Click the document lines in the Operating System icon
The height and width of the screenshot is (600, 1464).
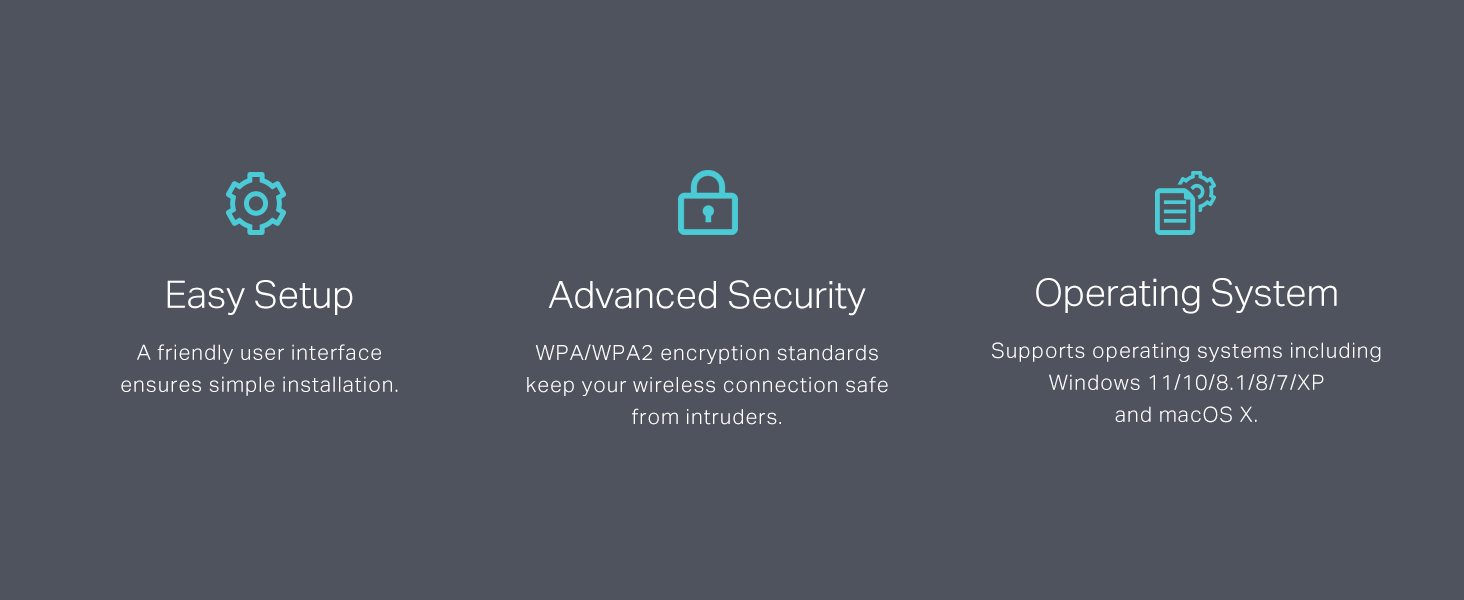(x=1174, y=212)
